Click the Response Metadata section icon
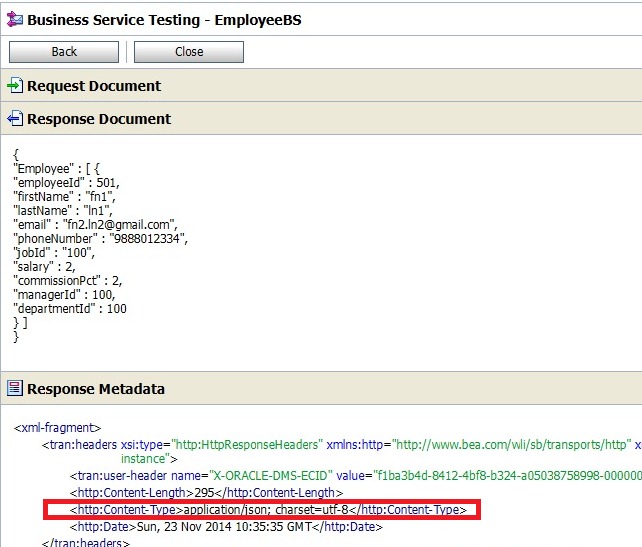 (14, 389)
